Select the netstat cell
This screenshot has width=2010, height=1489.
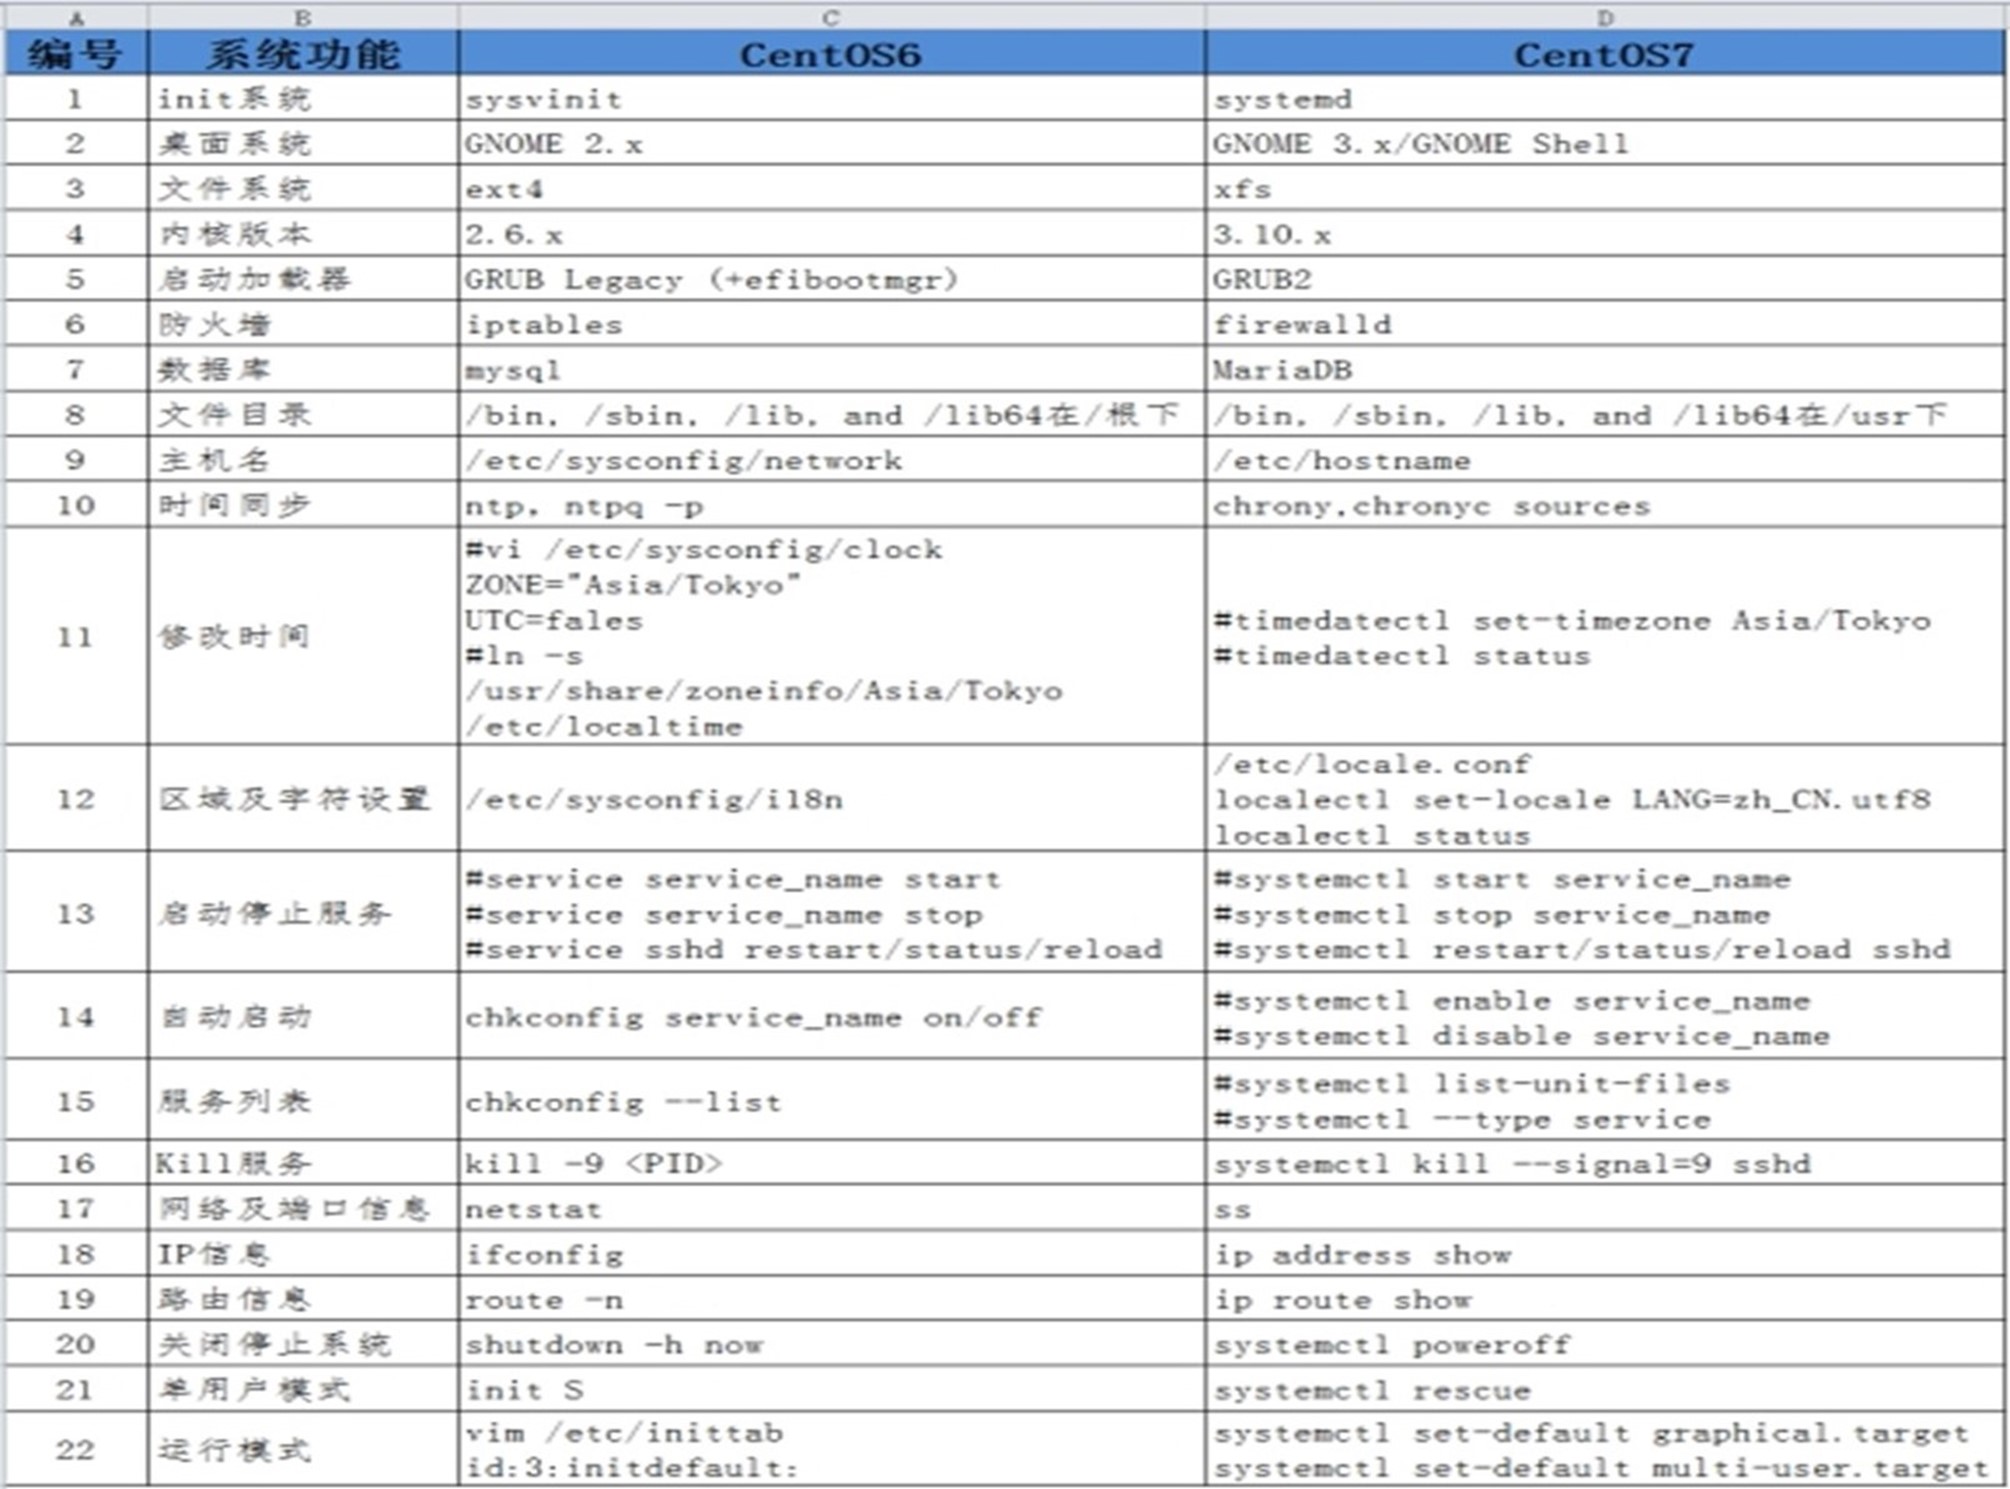[831, 1208]
